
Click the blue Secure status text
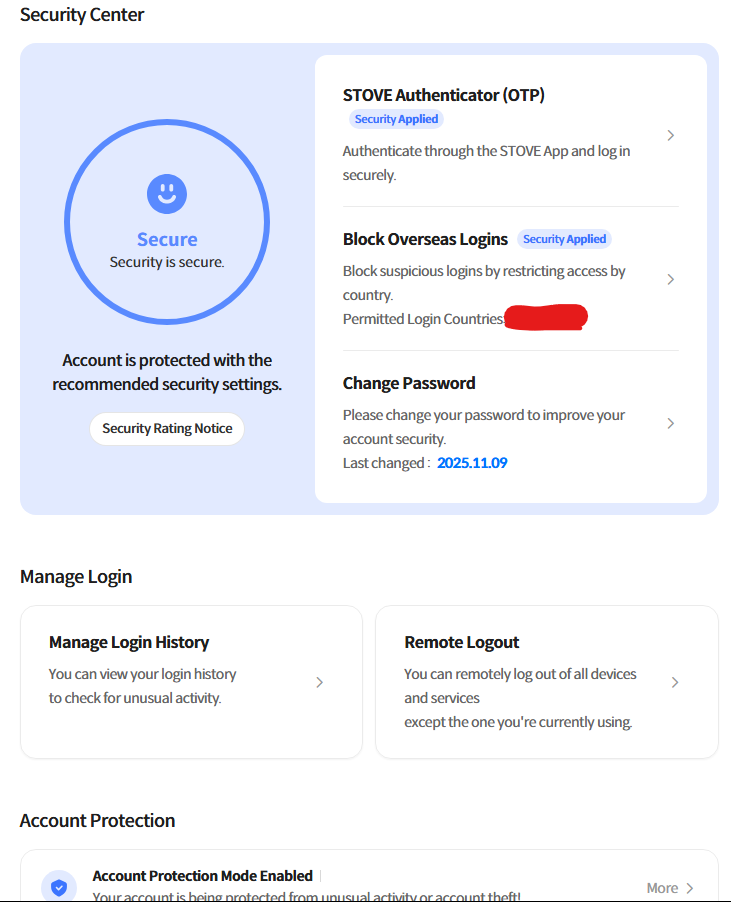pos(167,239)
